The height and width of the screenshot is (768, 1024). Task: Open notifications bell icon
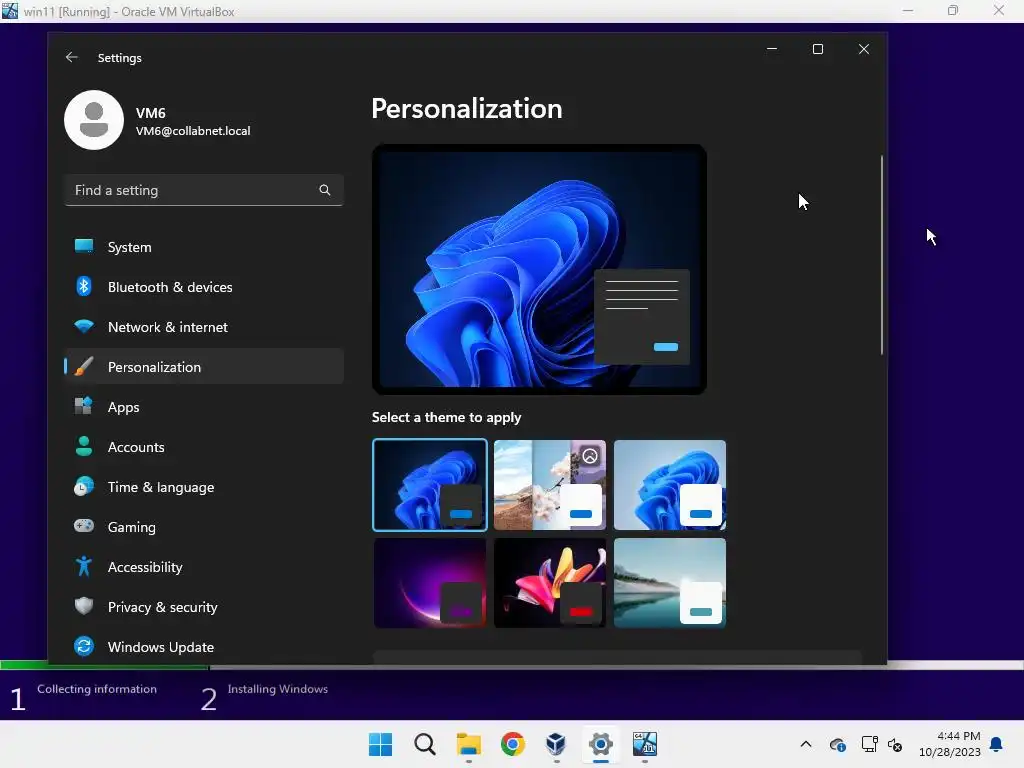[997, 744]
